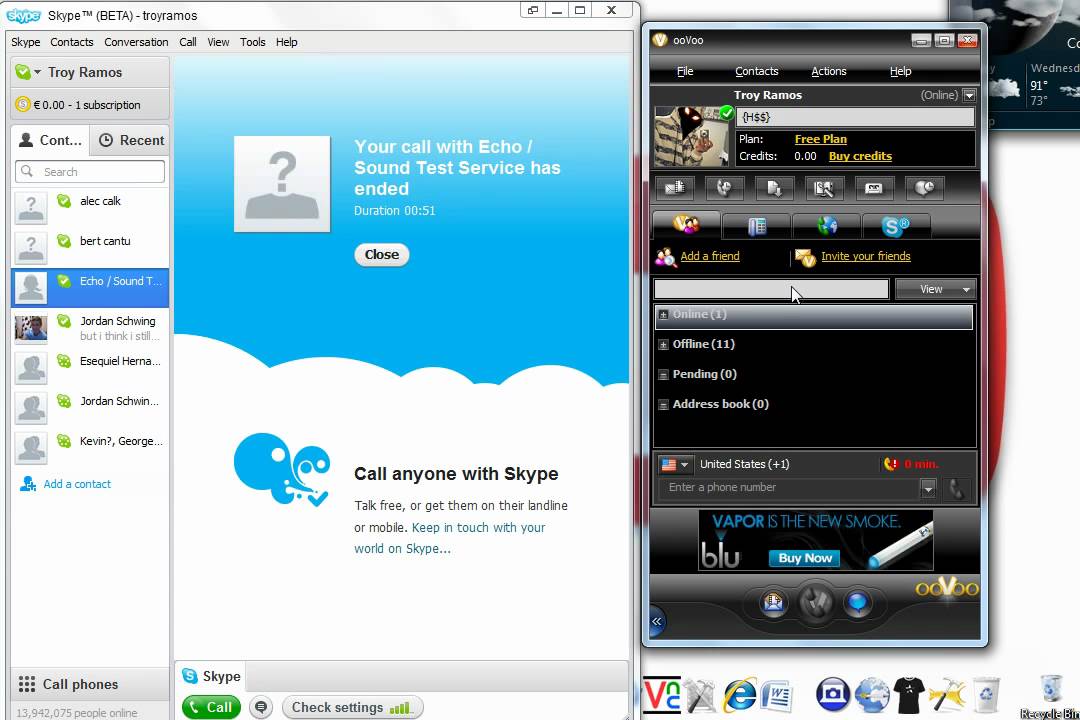Click the ooVoo status message field
Viewport: 1080px width, 720px height.
pyautogui.click(x=855, y=117)
